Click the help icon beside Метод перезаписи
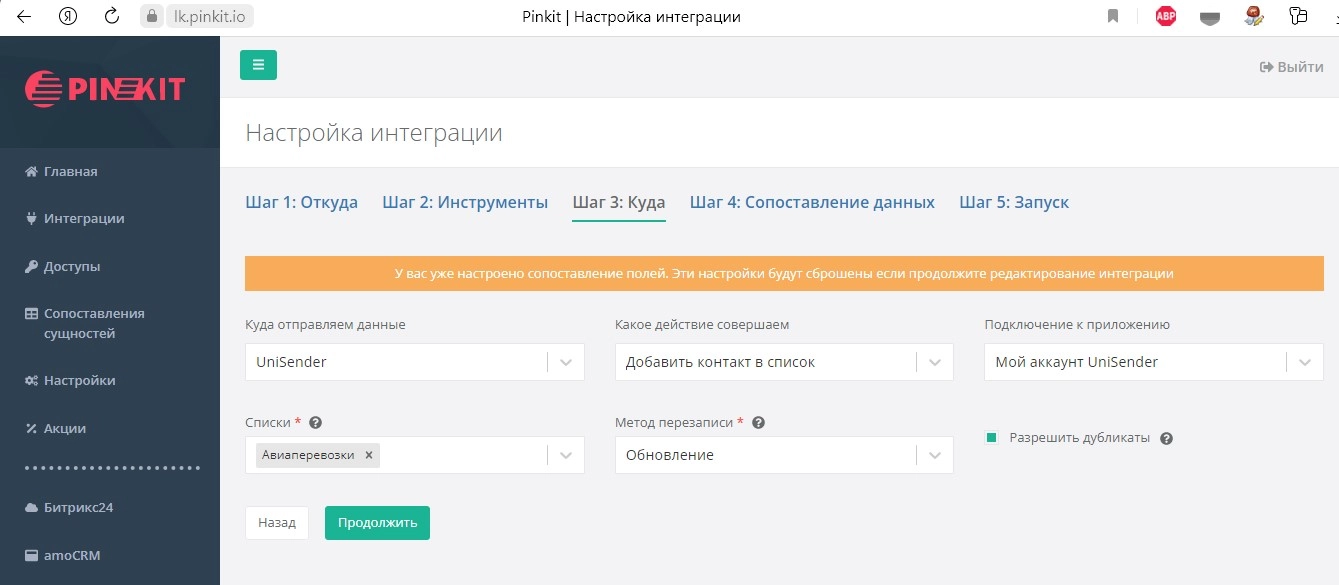The height and width of the screenshot is (585, 1339). tap(758, 423)
